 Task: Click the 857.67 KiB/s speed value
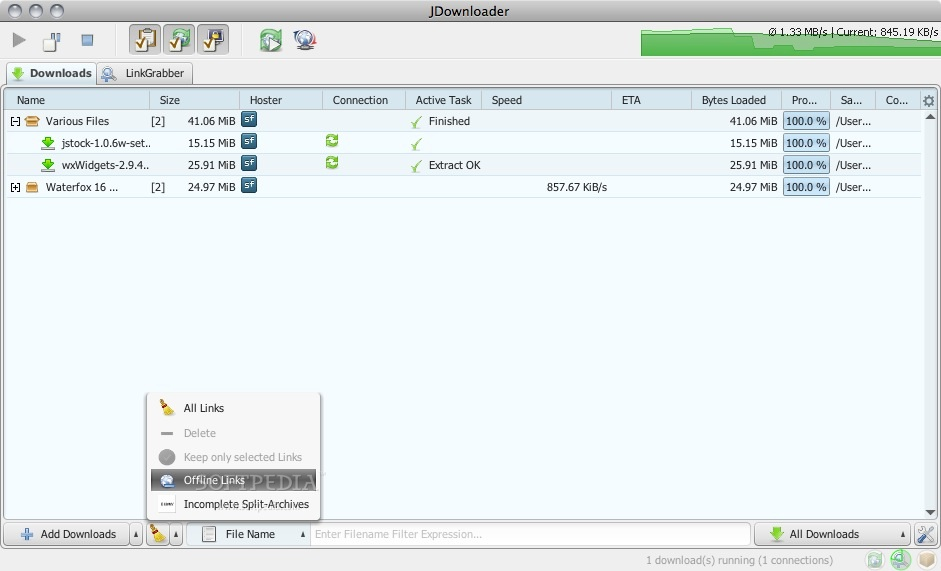tap(577, 187)
